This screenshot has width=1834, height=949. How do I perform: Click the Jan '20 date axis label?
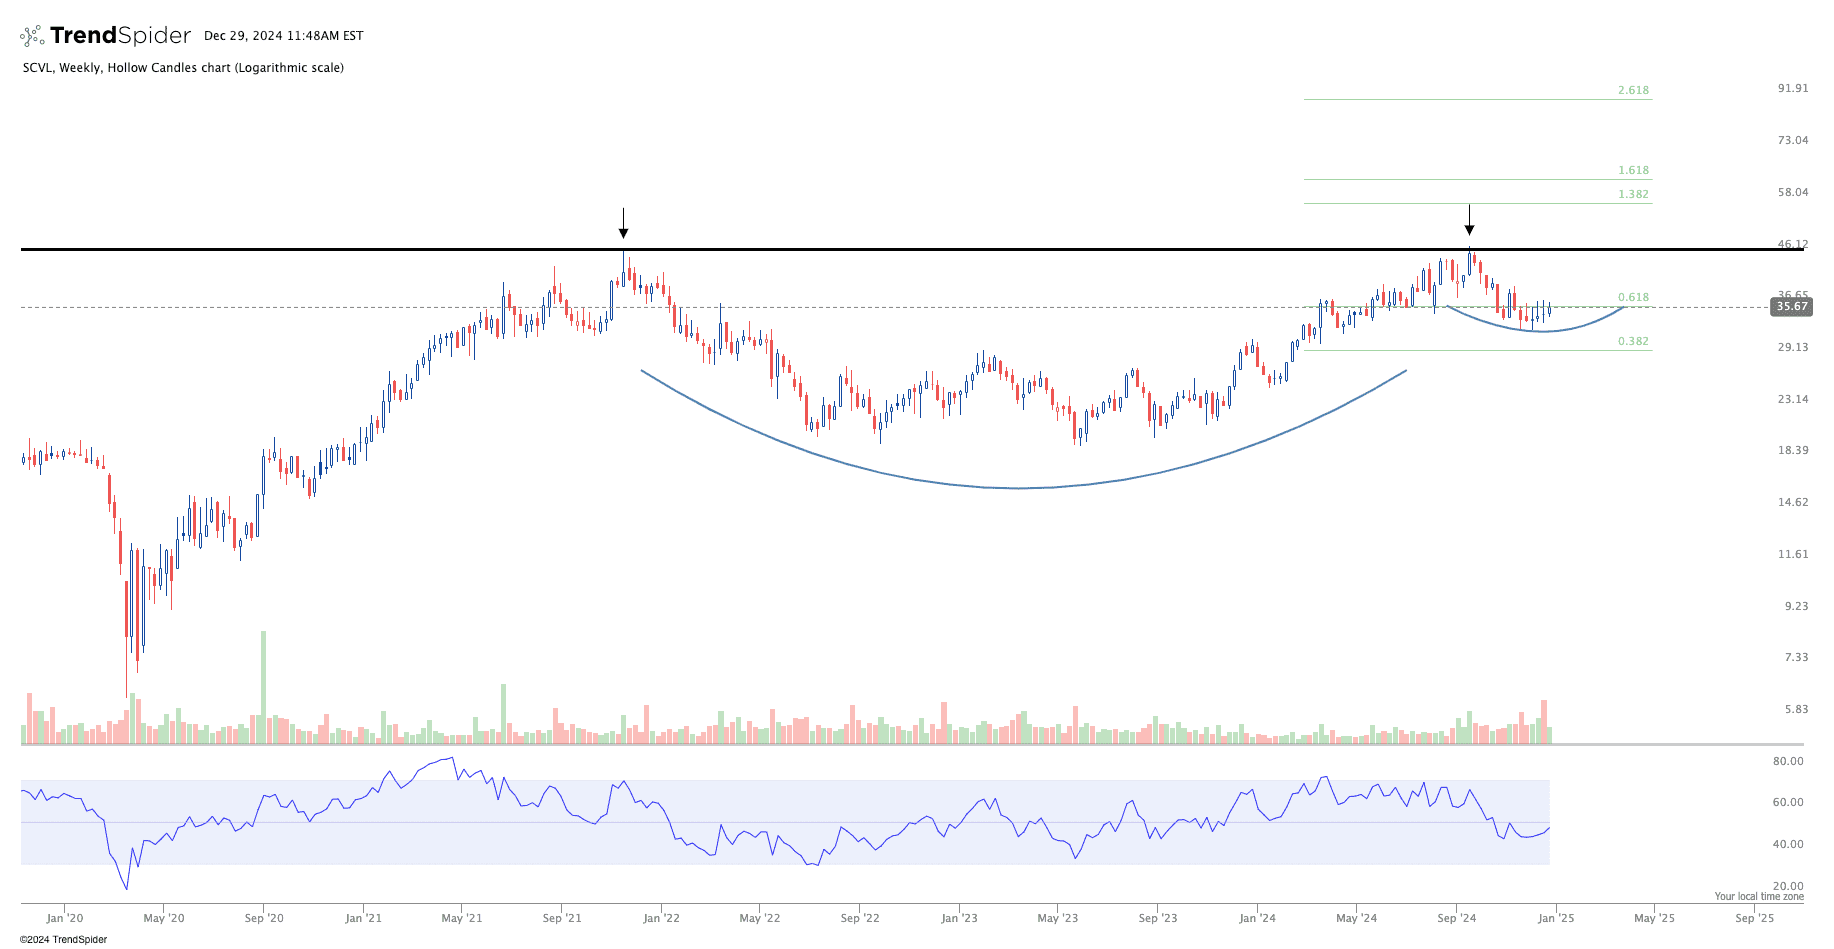[x=65, y=918]
